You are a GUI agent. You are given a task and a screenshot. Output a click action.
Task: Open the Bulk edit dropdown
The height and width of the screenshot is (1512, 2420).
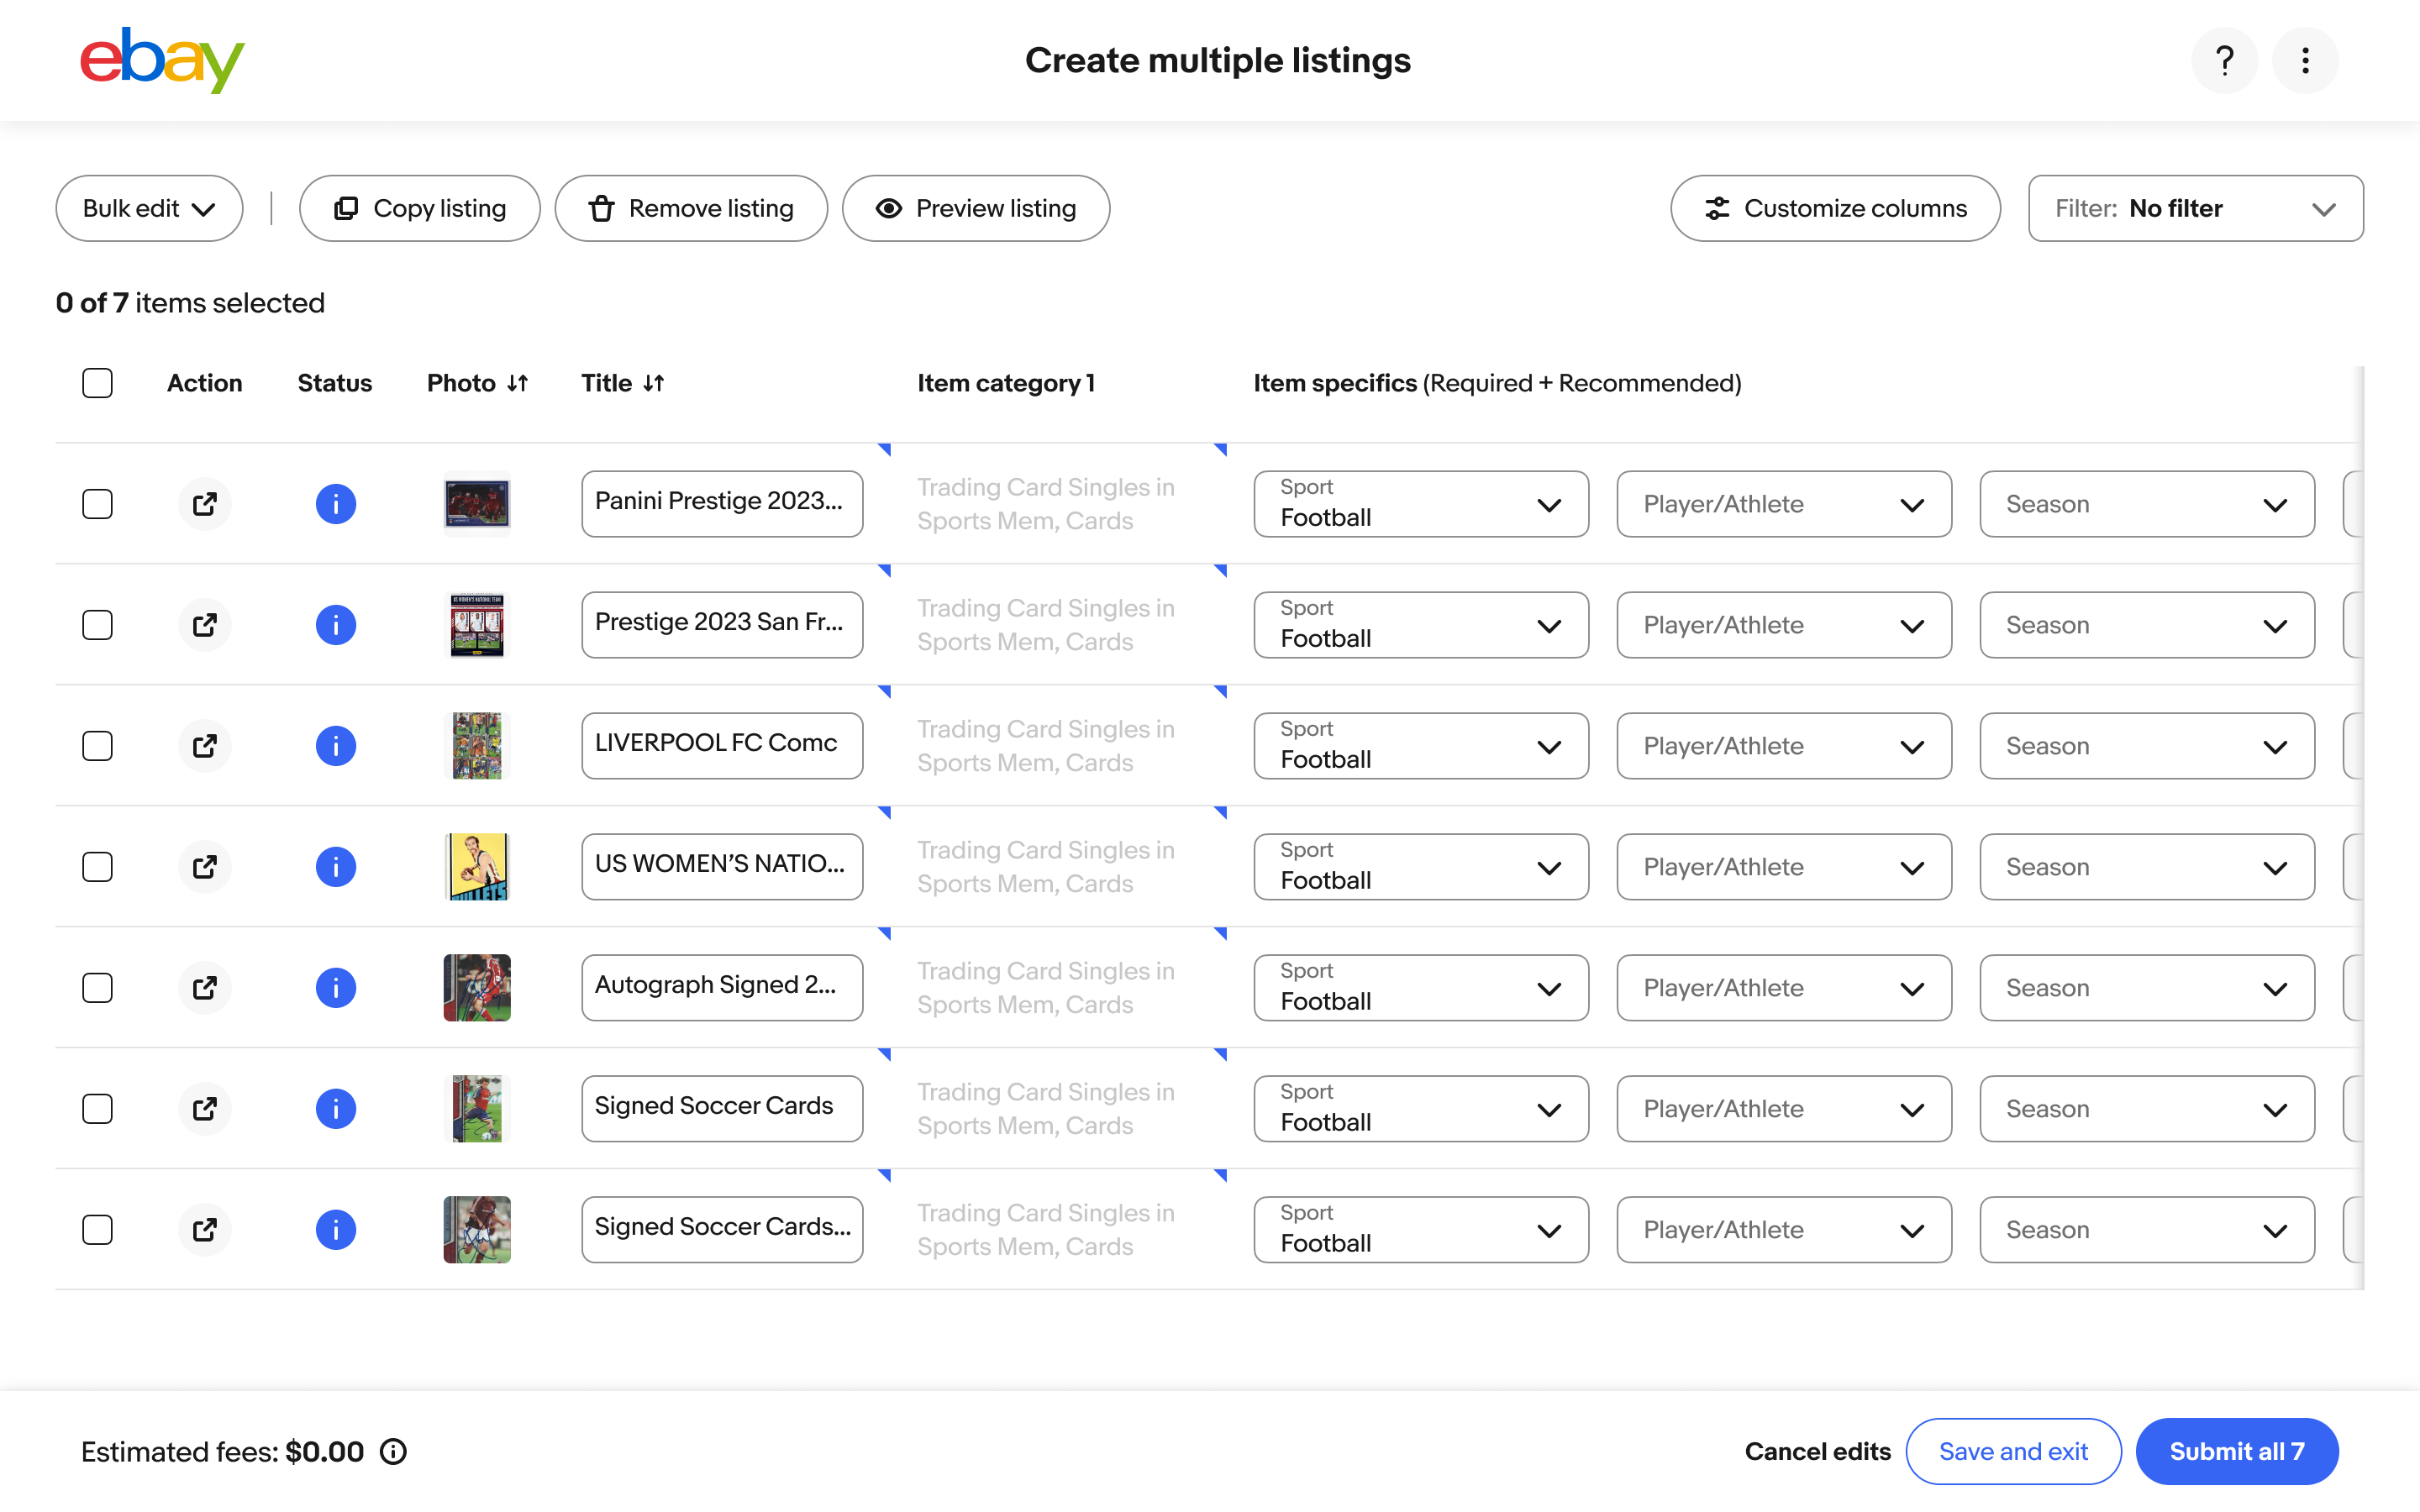pyautogui.click(x=149, y=208)
